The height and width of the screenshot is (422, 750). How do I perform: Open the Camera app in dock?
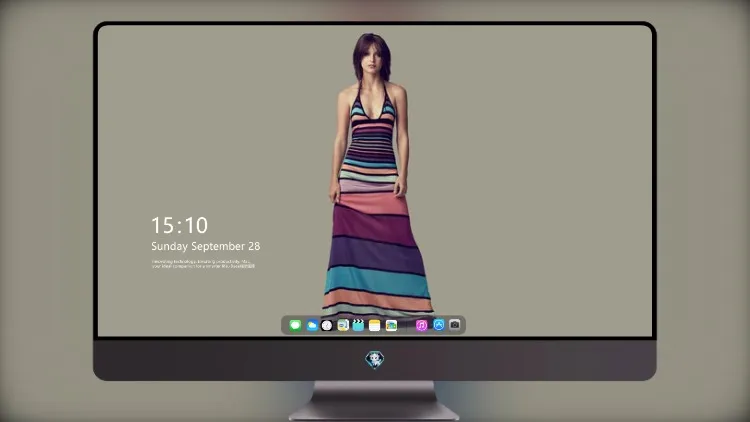click(x=454, y=325)
